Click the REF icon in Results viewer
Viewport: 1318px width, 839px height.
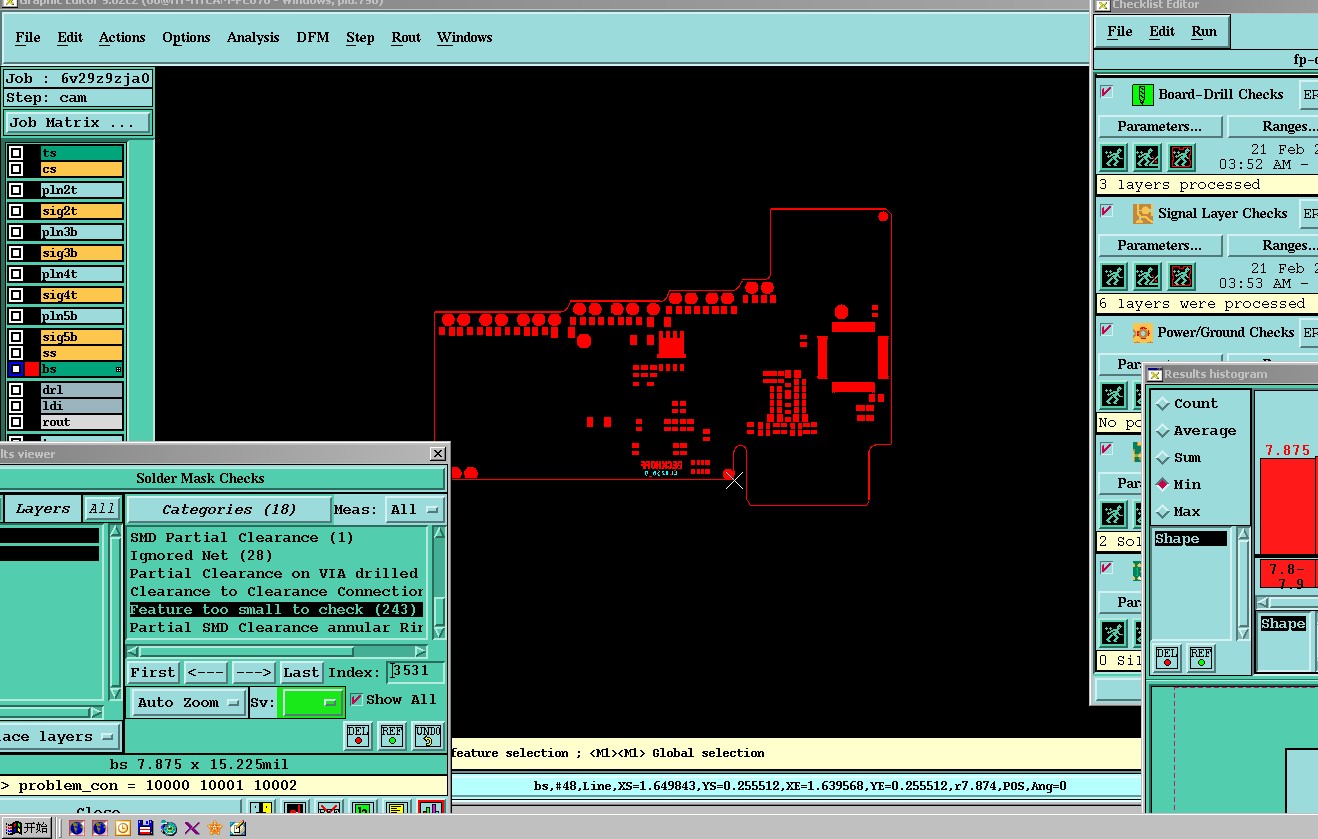[x=392, y=736]
